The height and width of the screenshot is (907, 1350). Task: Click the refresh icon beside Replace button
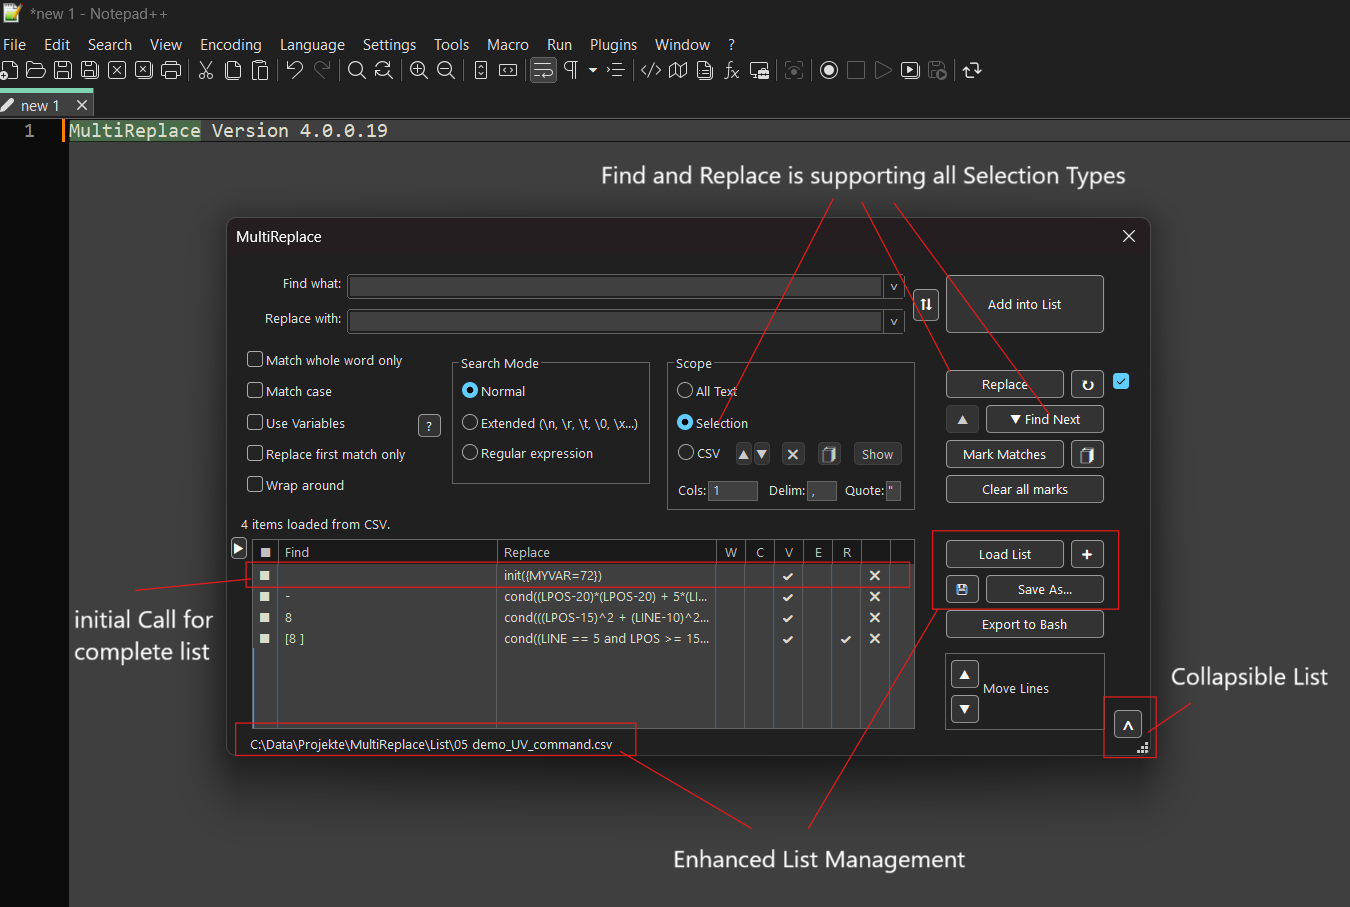tap(1087, 385)
